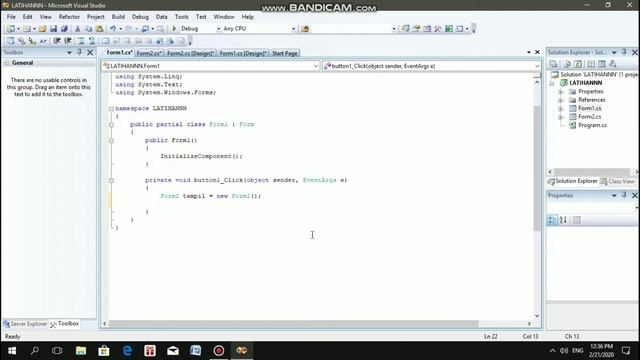Viewport: 640px width, 360px height.
Task: Click the Find in Files icon next to Any CPU
Action: coord(305,29)
